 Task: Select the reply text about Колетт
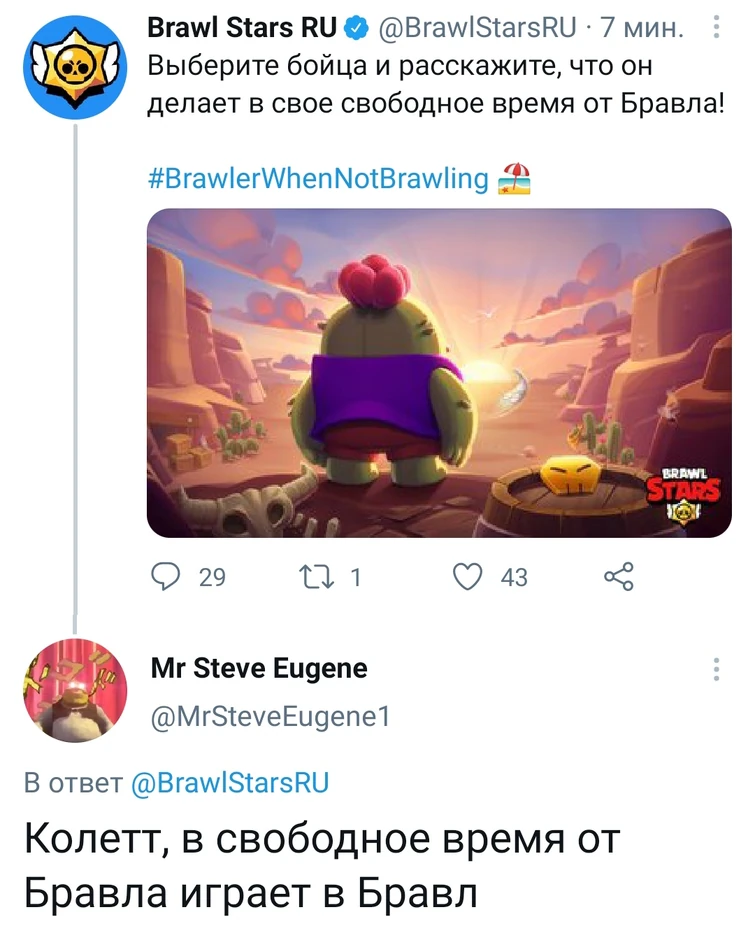[322, 866]
